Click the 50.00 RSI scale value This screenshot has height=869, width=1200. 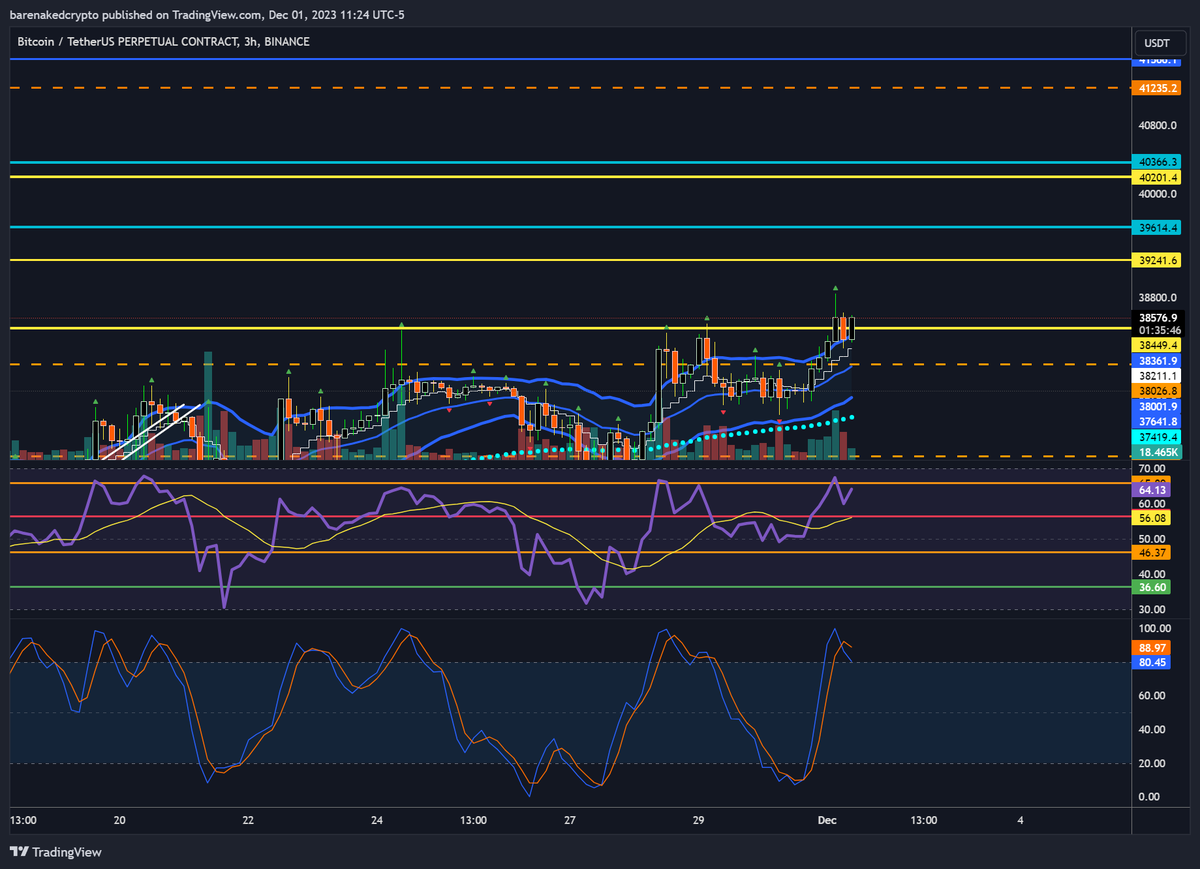click(x=1153, y=539)
